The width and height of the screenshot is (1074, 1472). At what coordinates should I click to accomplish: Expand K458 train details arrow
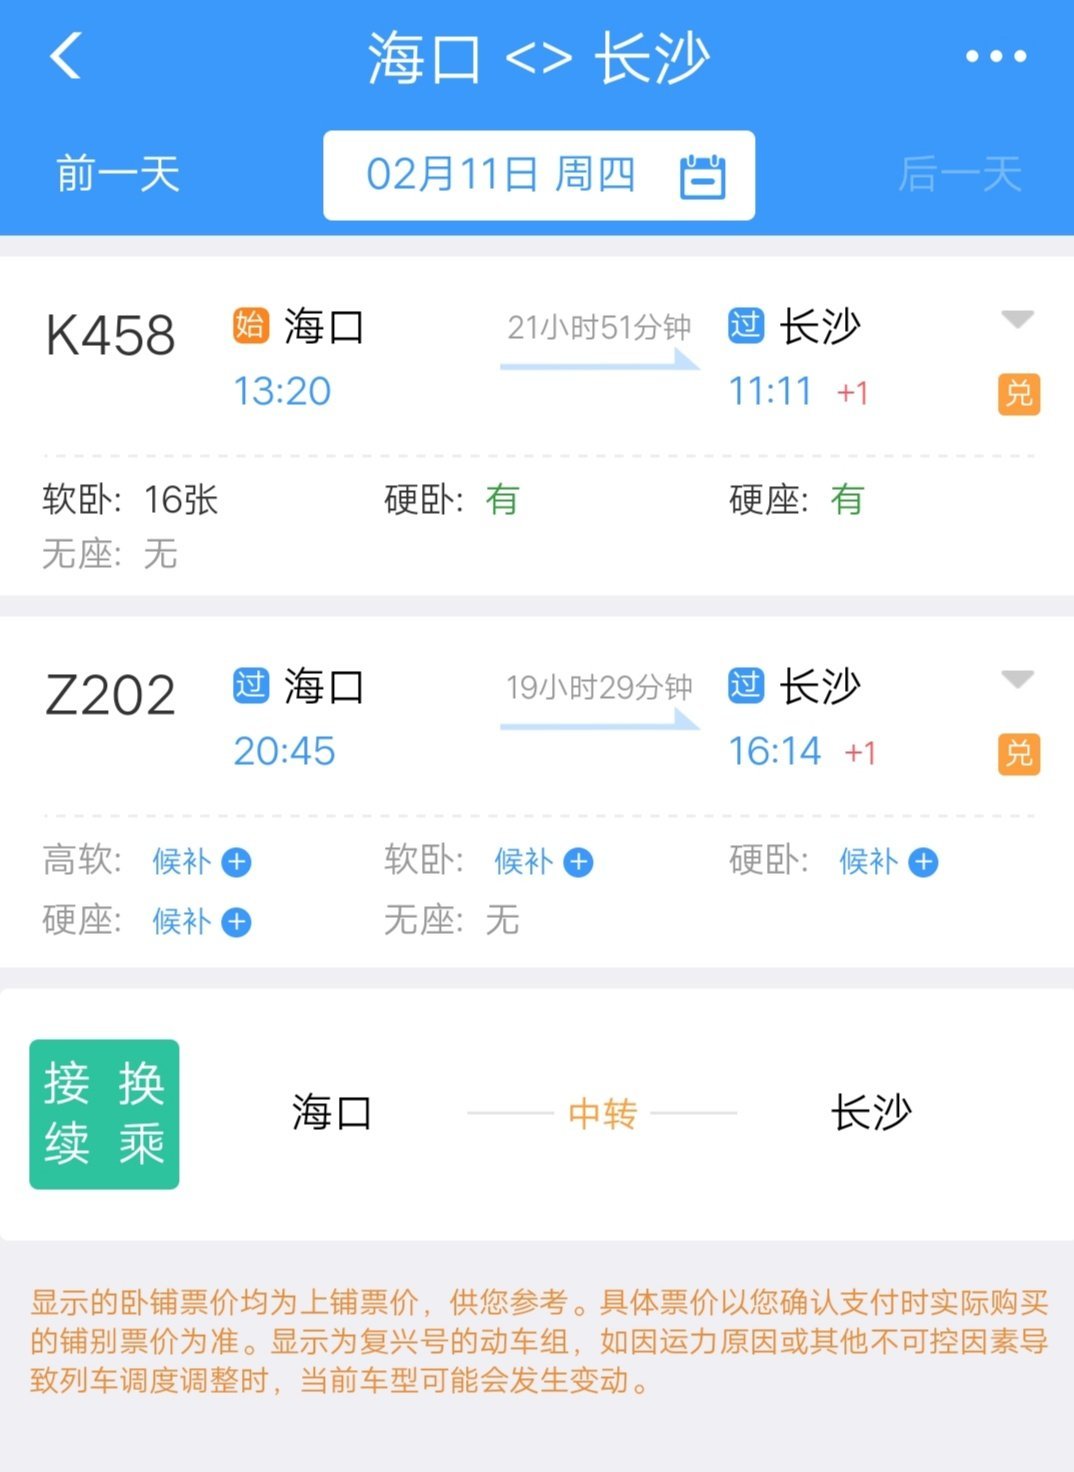tap(1017, 320)
